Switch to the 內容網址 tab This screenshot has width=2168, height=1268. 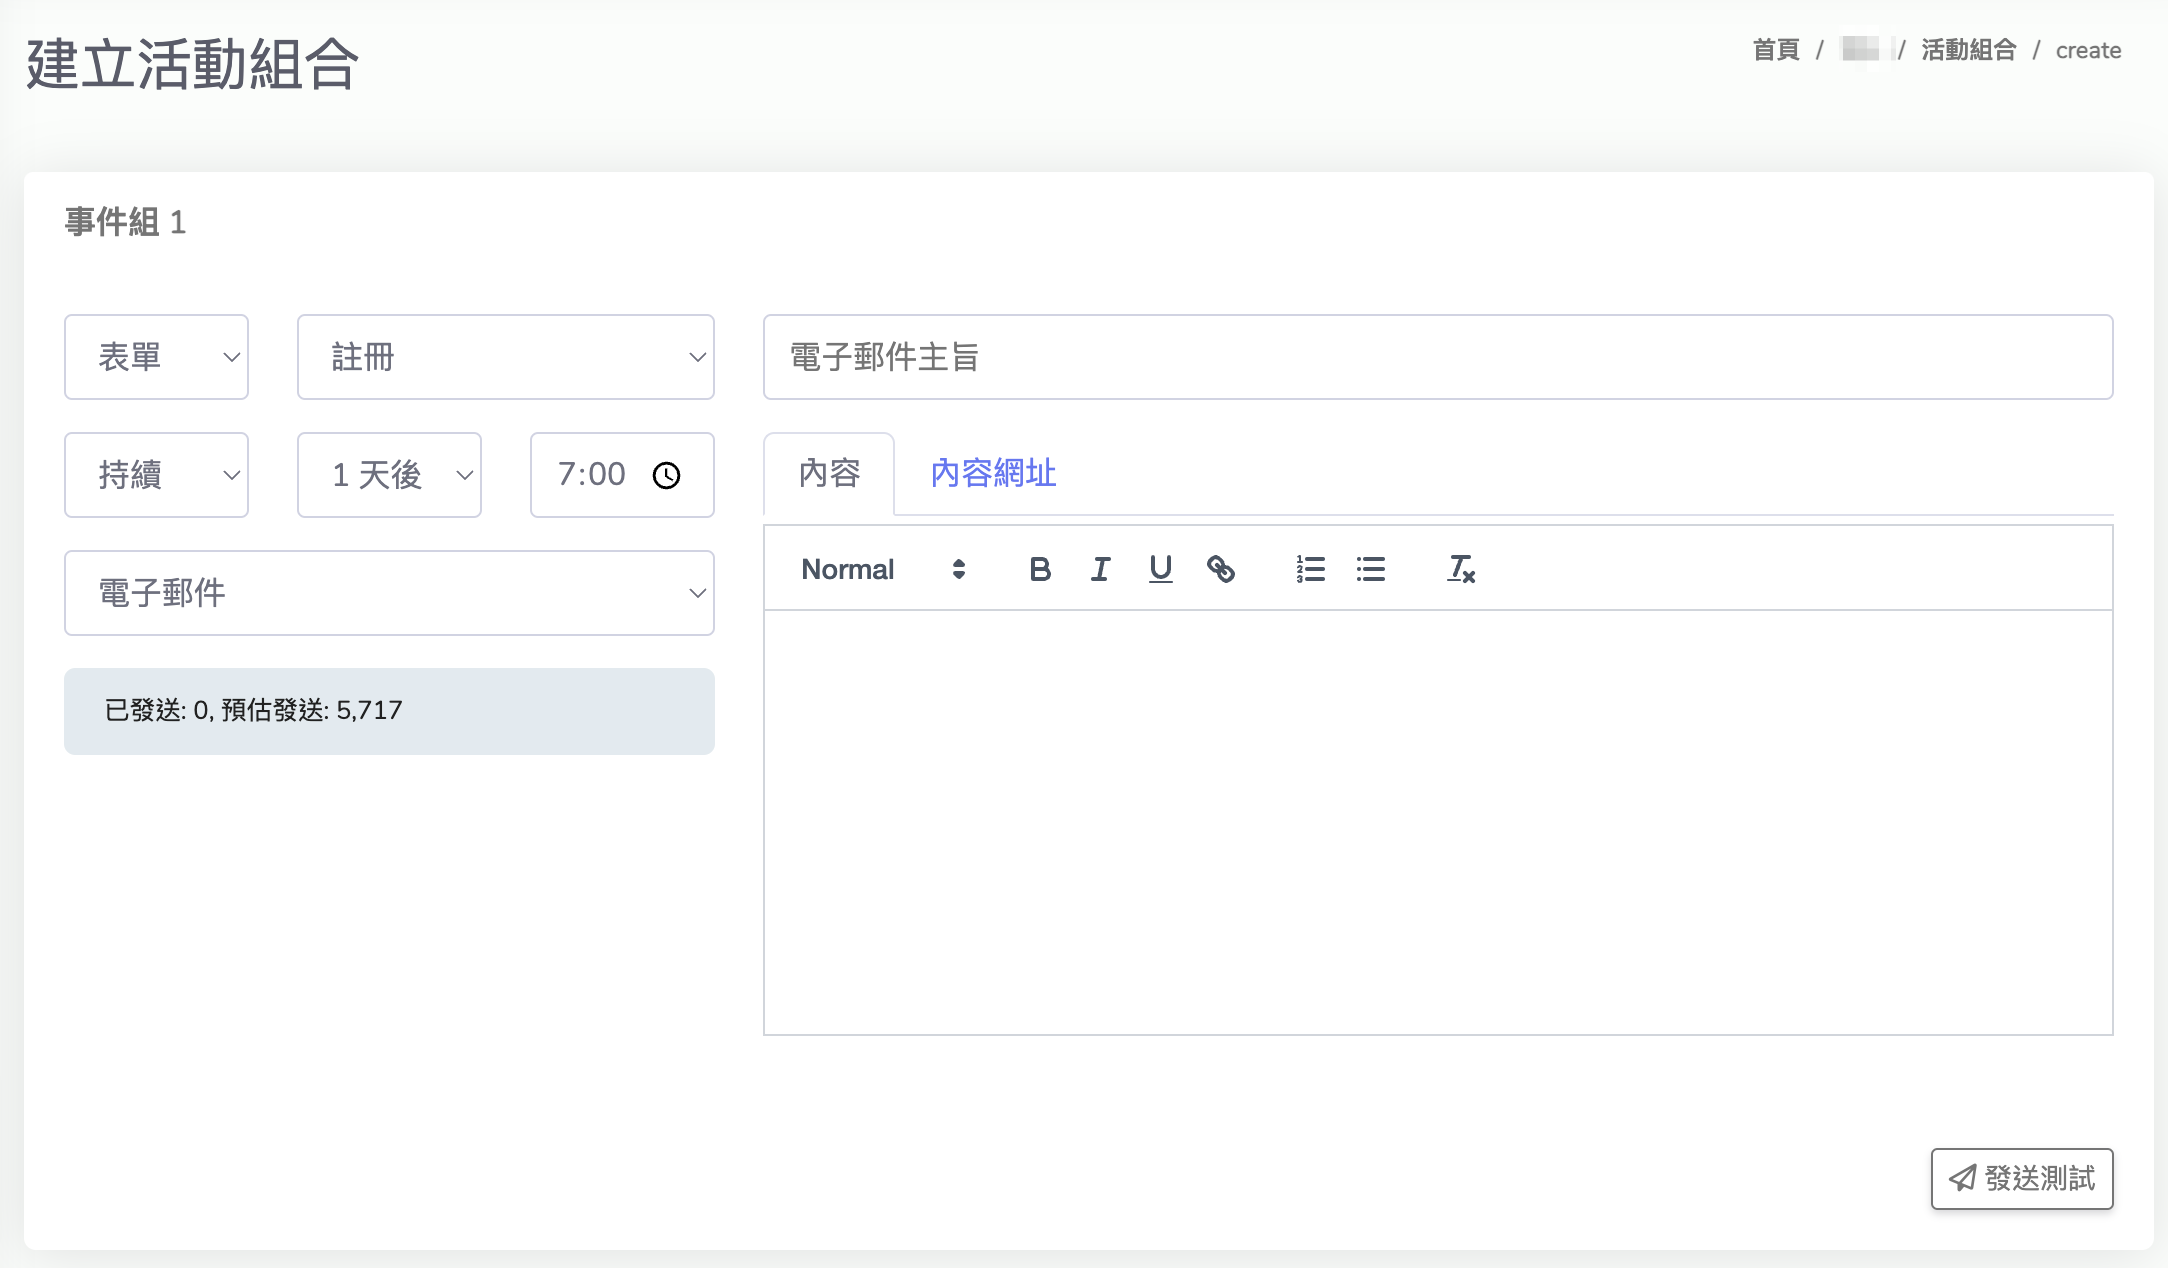993,473
